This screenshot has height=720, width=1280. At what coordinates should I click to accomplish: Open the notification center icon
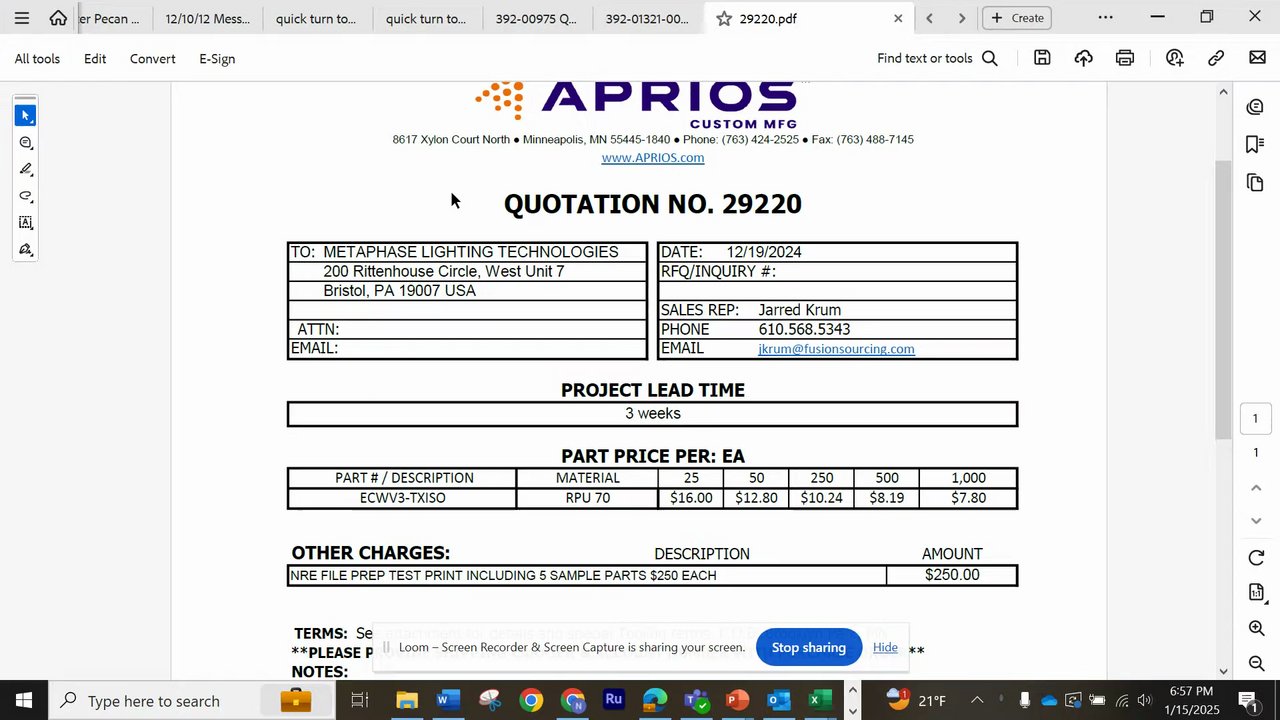tap(1248, 700)
